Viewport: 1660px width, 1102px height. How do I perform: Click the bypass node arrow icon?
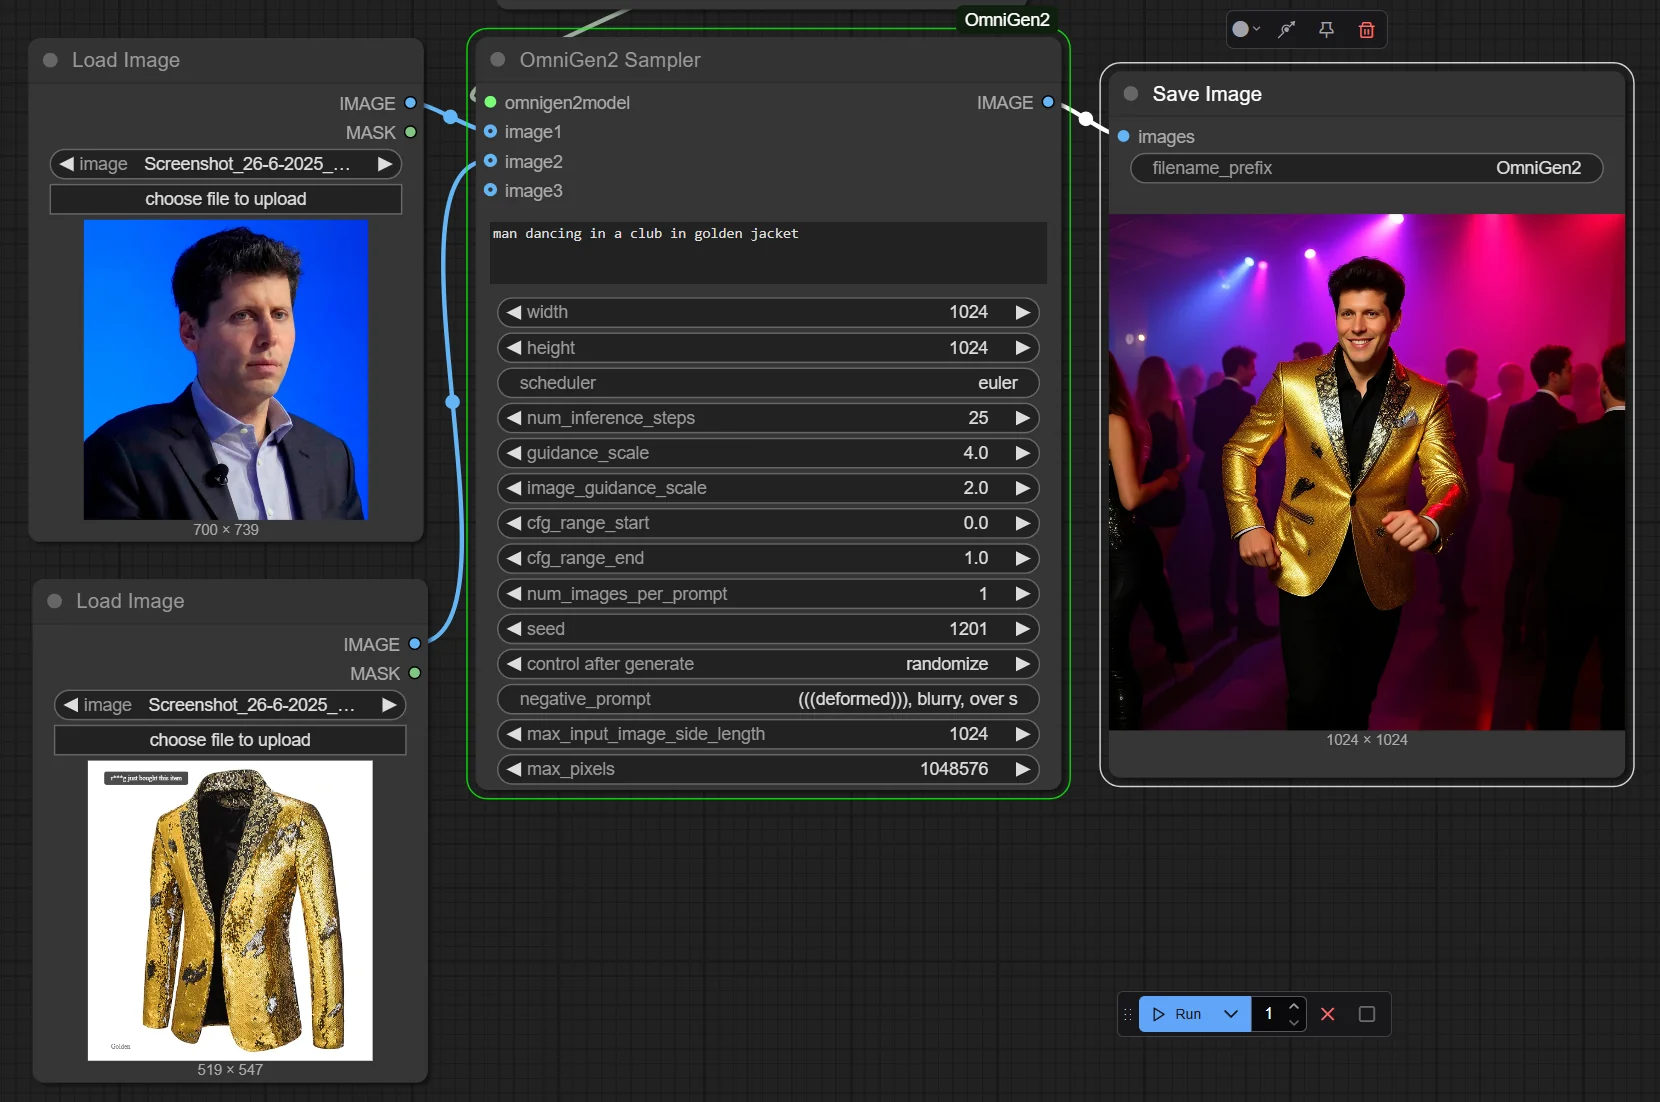[1287, 30]
